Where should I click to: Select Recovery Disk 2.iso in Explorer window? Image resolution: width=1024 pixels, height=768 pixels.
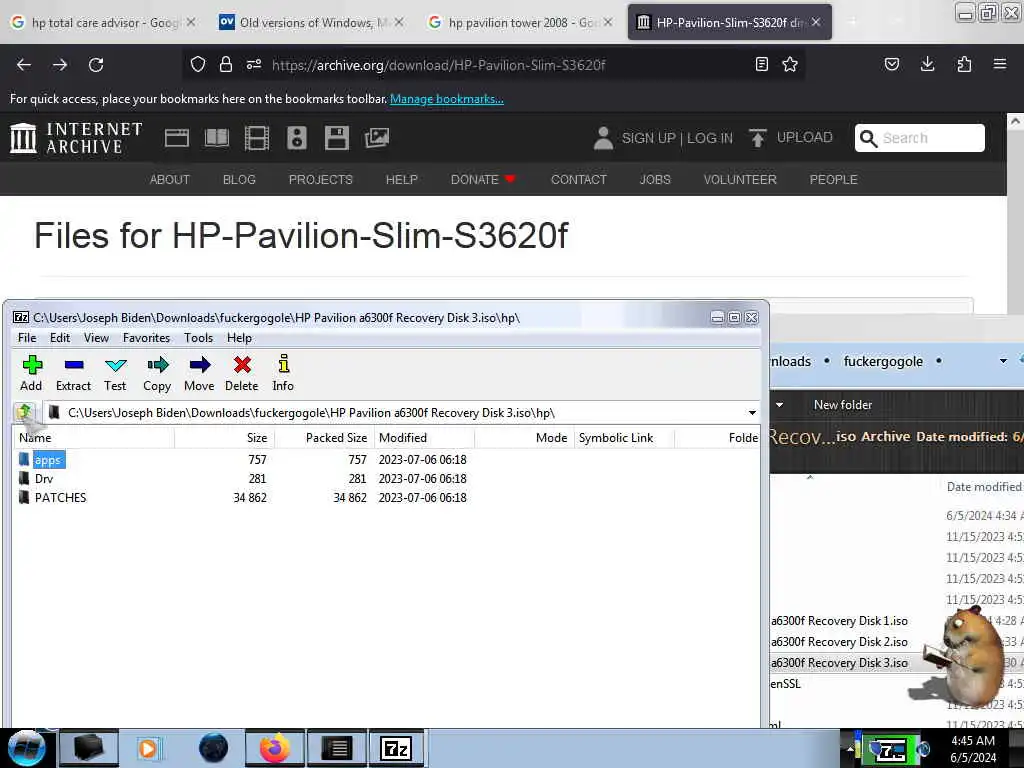click(x=839, y=641)
